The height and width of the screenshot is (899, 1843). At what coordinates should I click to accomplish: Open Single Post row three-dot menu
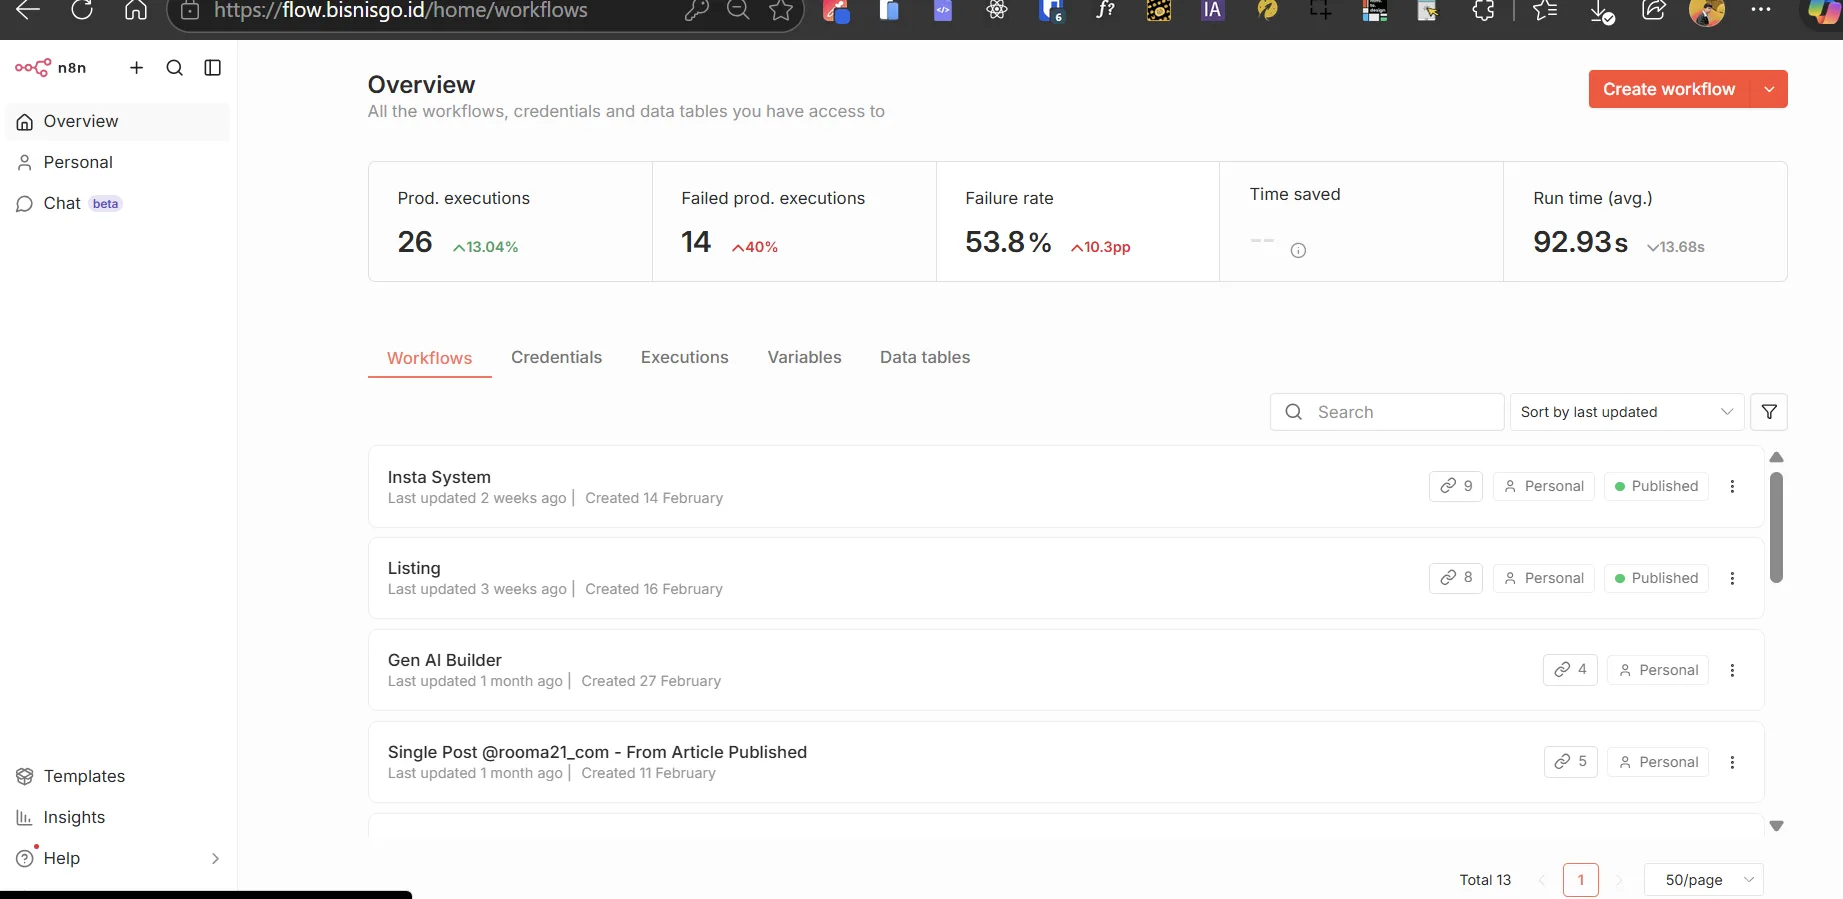(x=1733, y=762)
